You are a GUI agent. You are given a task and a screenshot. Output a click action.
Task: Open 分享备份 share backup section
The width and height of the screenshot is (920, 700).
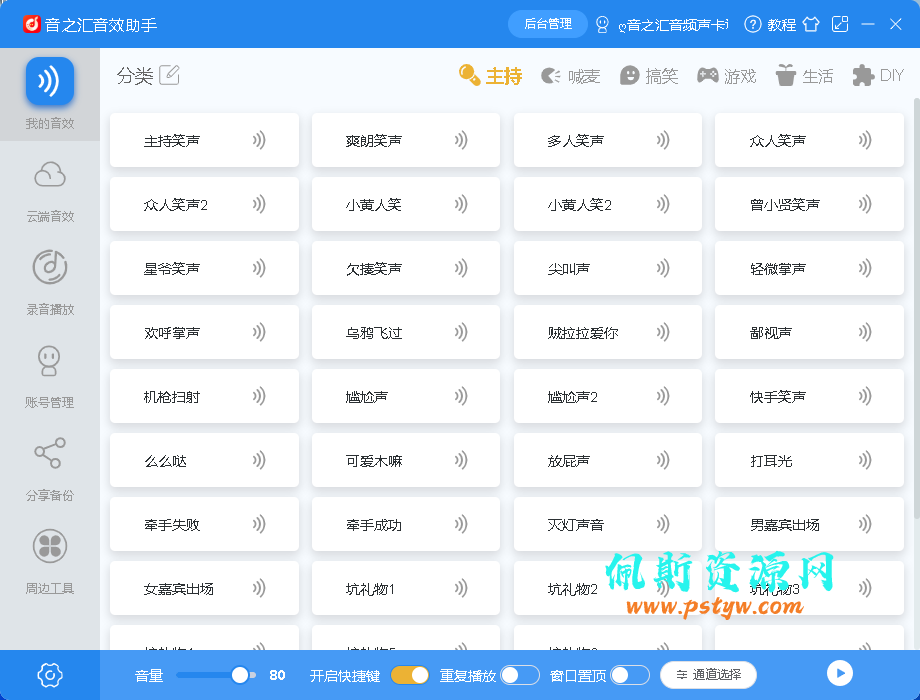click(50, 469)
